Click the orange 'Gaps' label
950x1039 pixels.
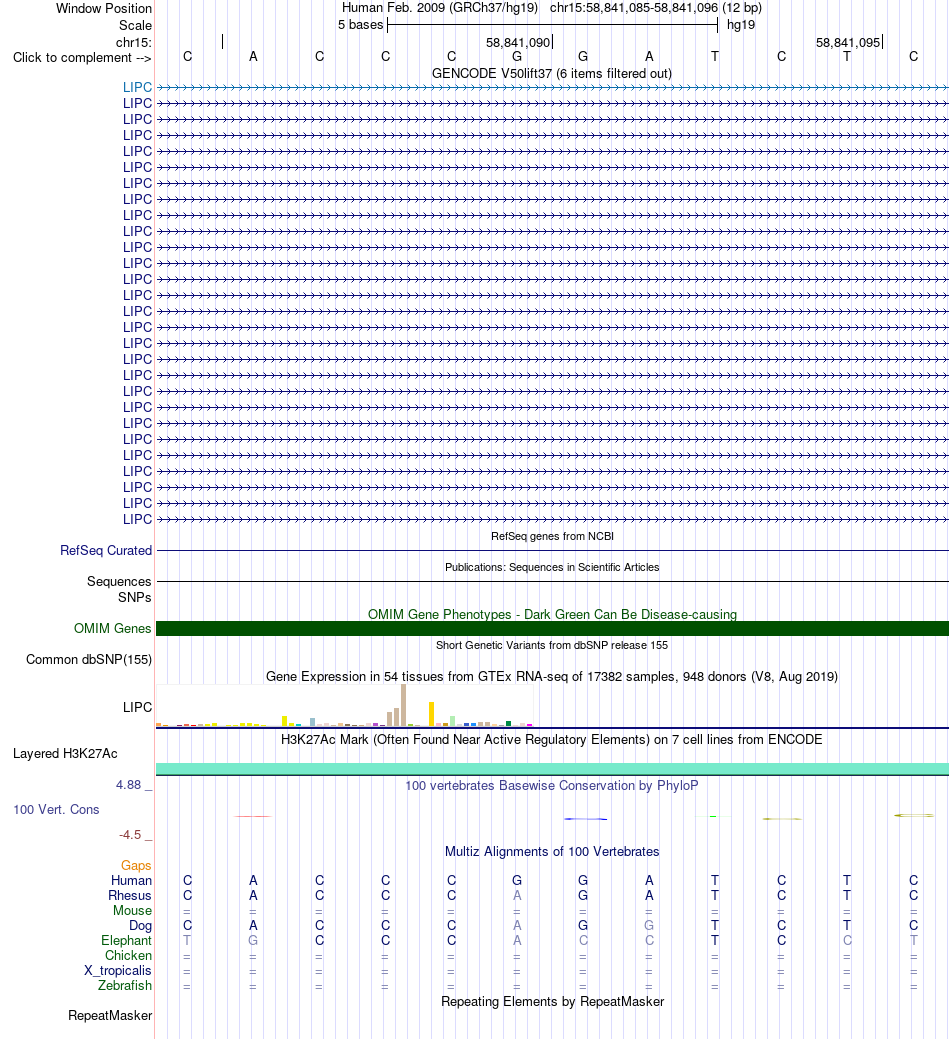pos(136,866)
